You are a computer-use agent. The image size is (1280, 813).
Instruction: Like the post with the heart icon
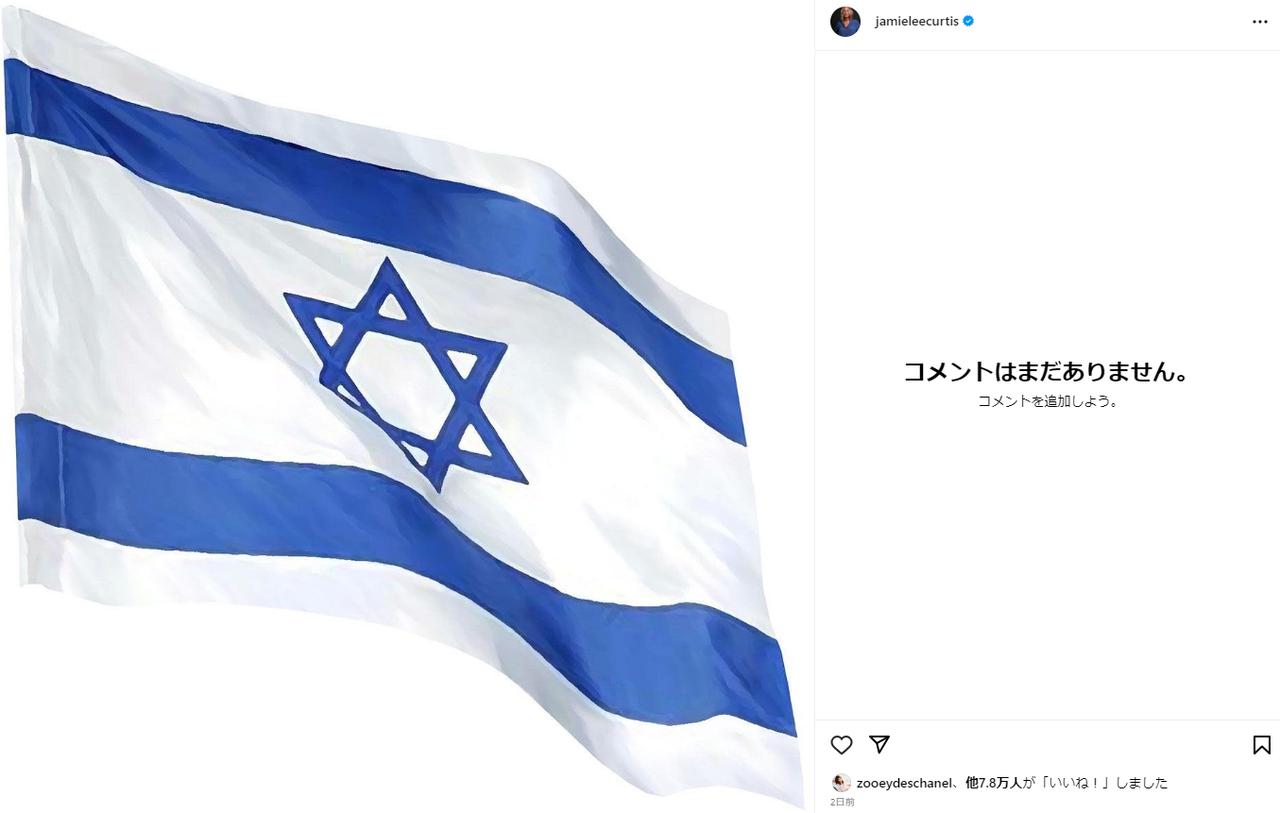(x=842, y=745)
